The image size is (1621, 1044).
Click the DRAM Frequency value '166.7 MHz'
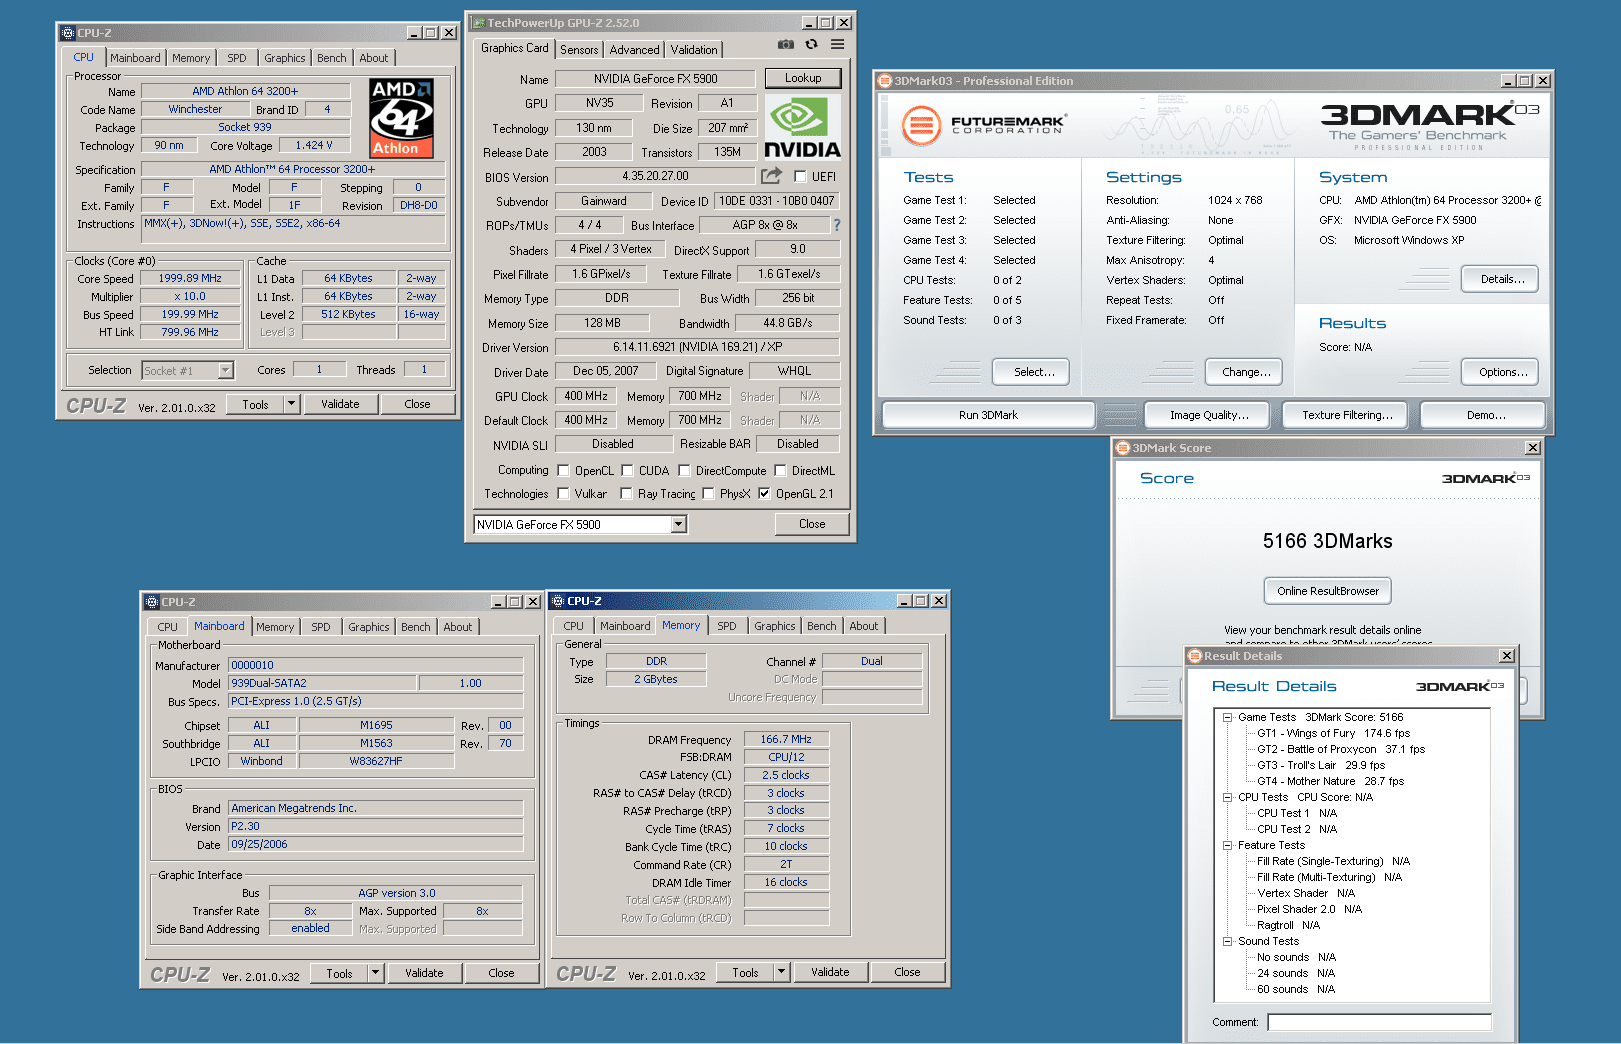786,739
